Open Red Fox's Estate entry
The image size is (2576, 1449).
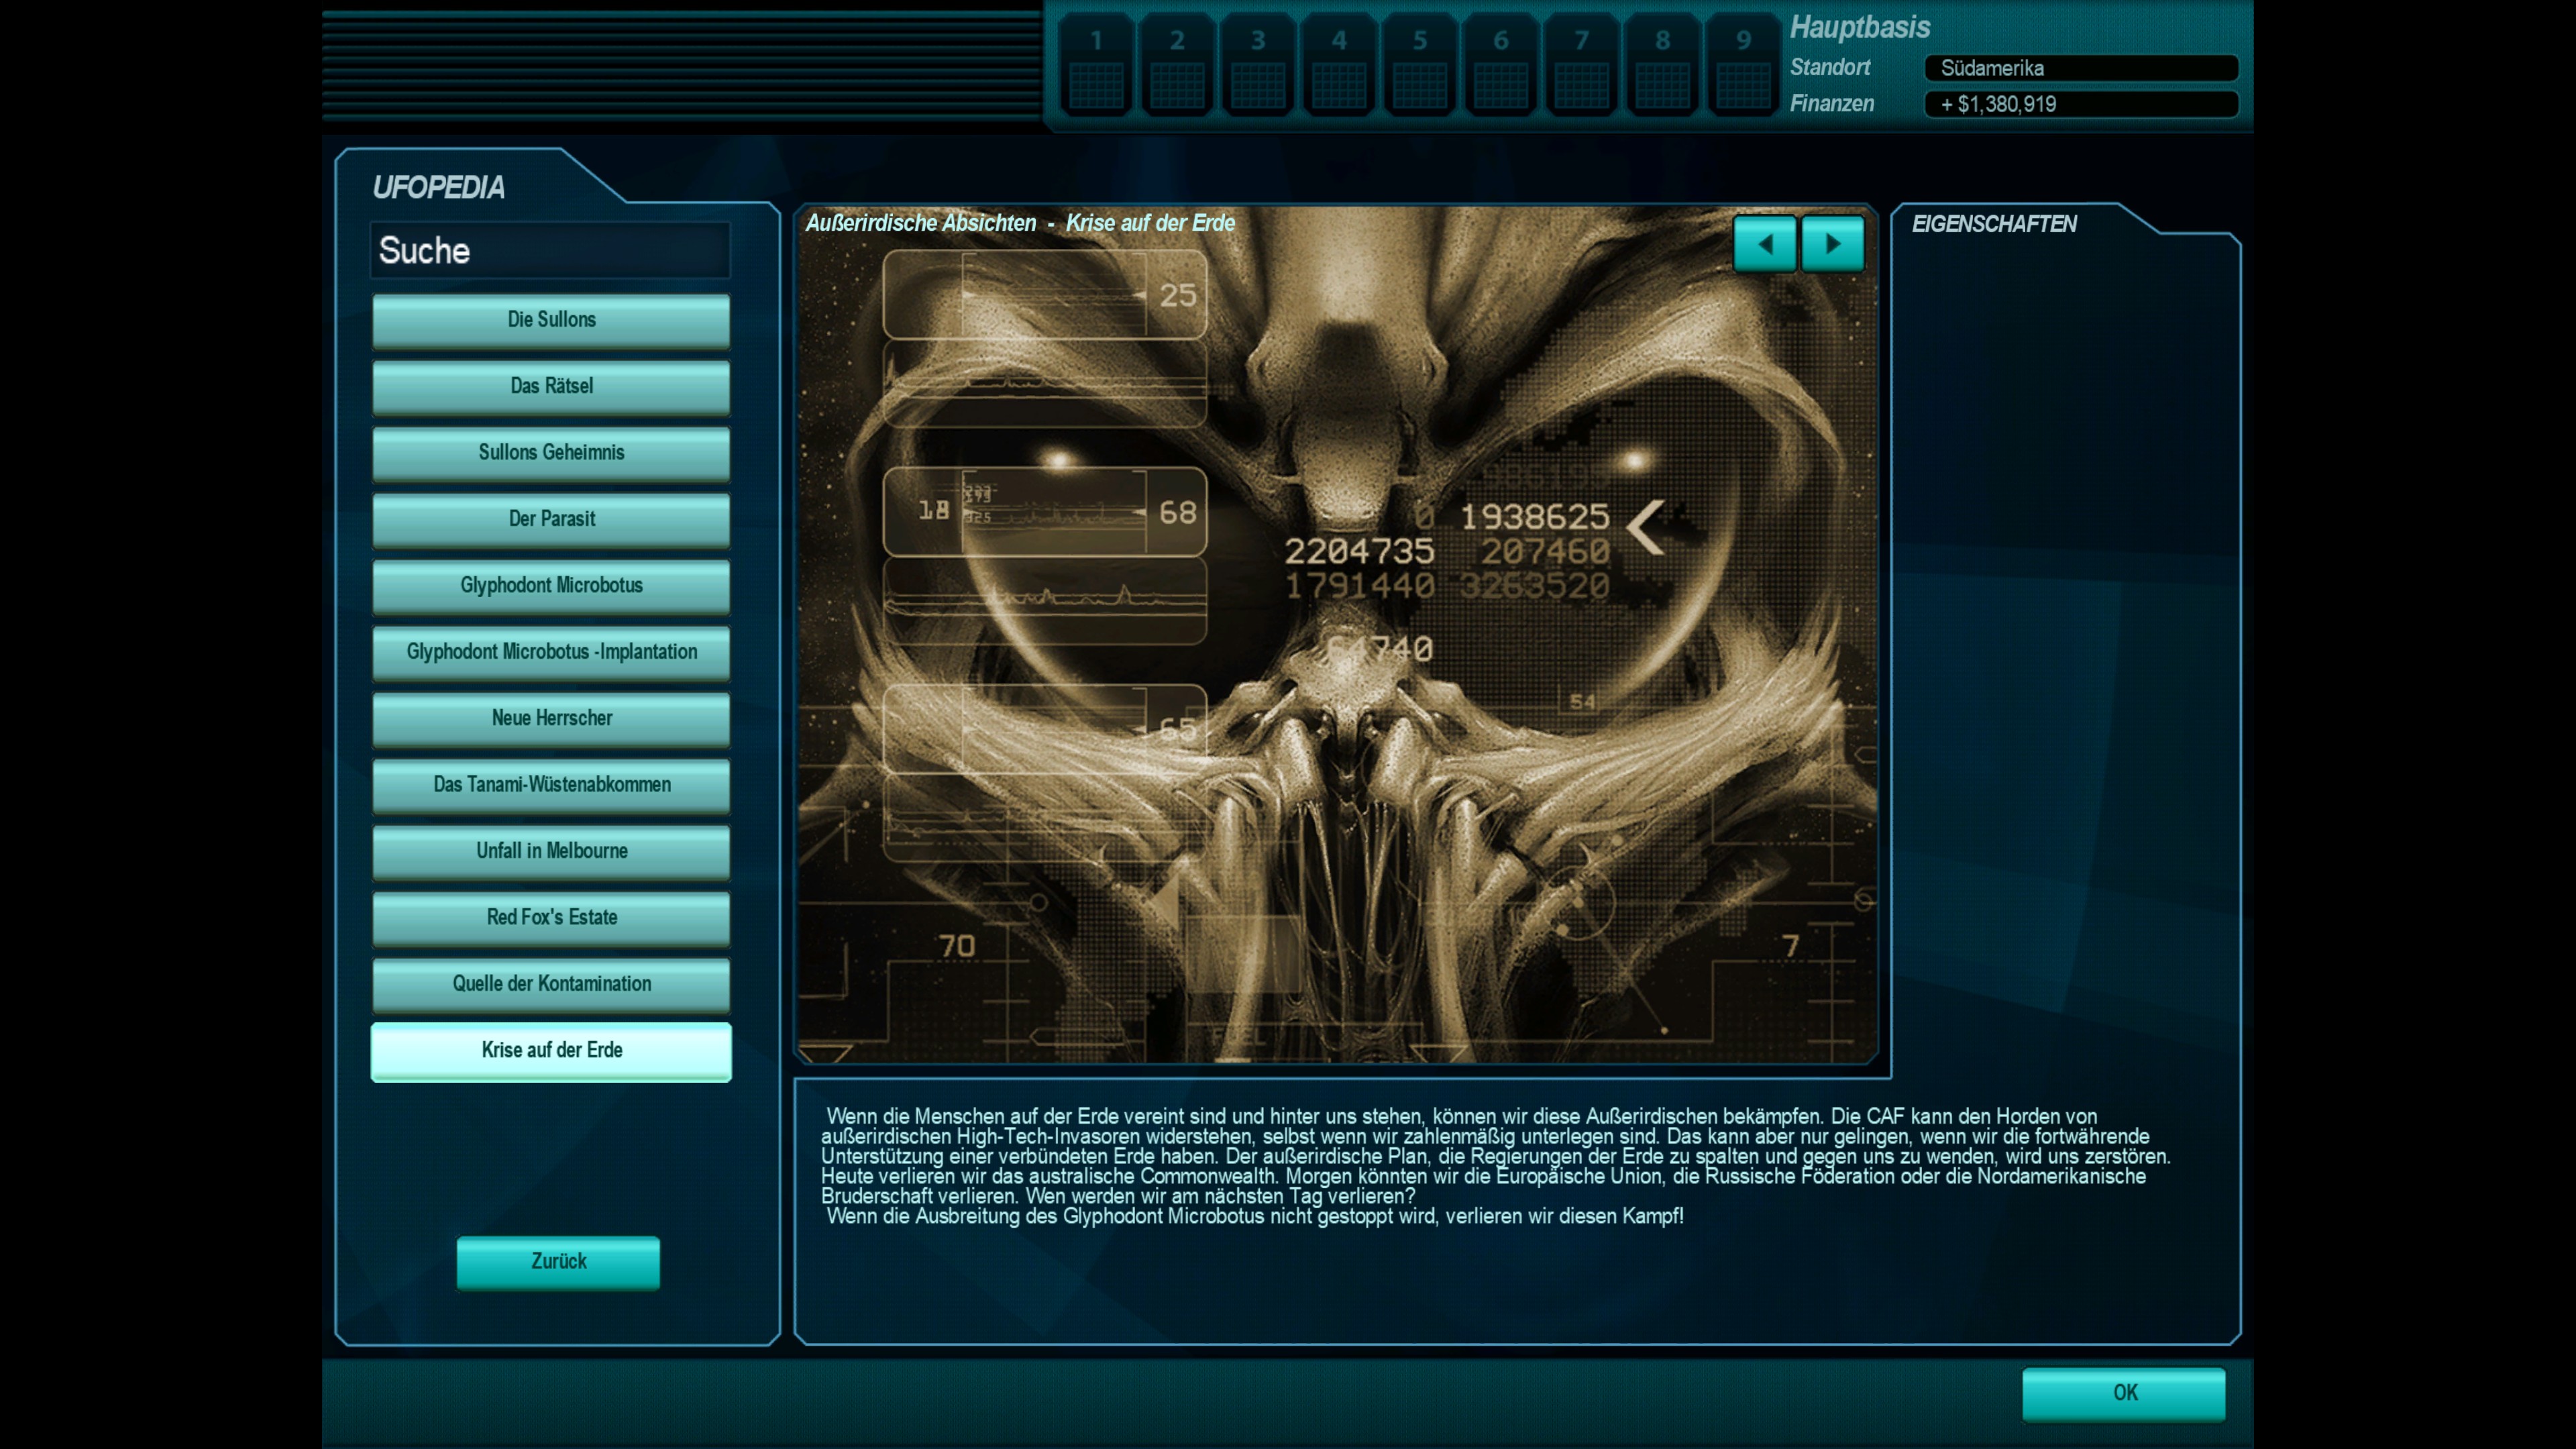551,917
